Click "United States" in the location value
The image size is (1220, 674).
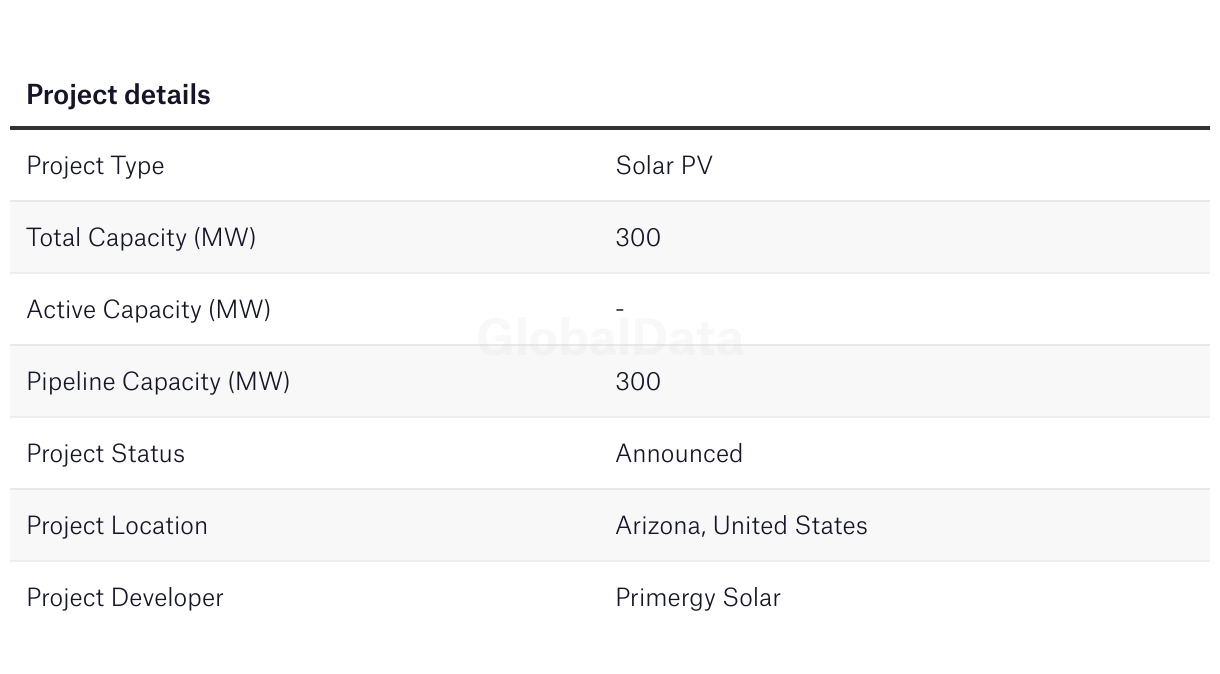pyautogui.click(x=790, y=526)
